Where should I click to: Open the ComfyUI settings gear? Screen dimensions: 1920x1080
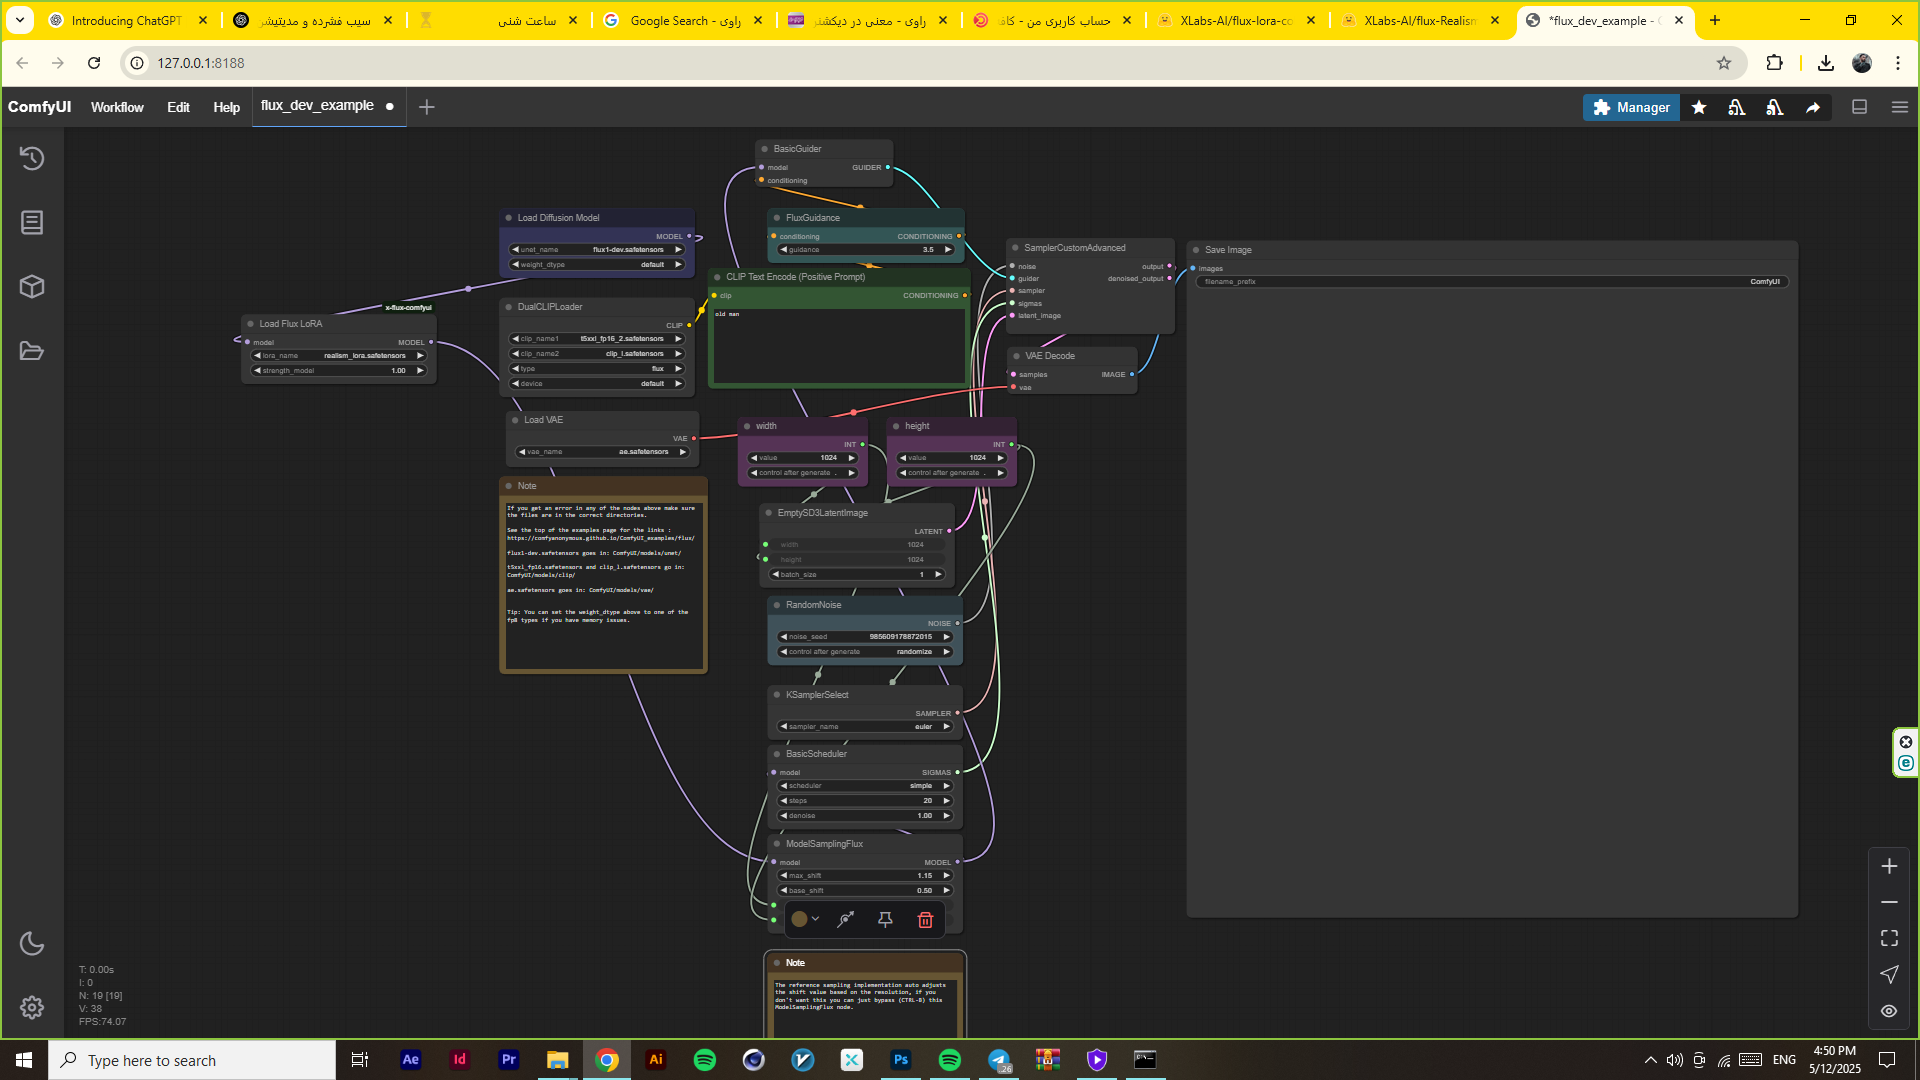click(x=32, y=1007)
